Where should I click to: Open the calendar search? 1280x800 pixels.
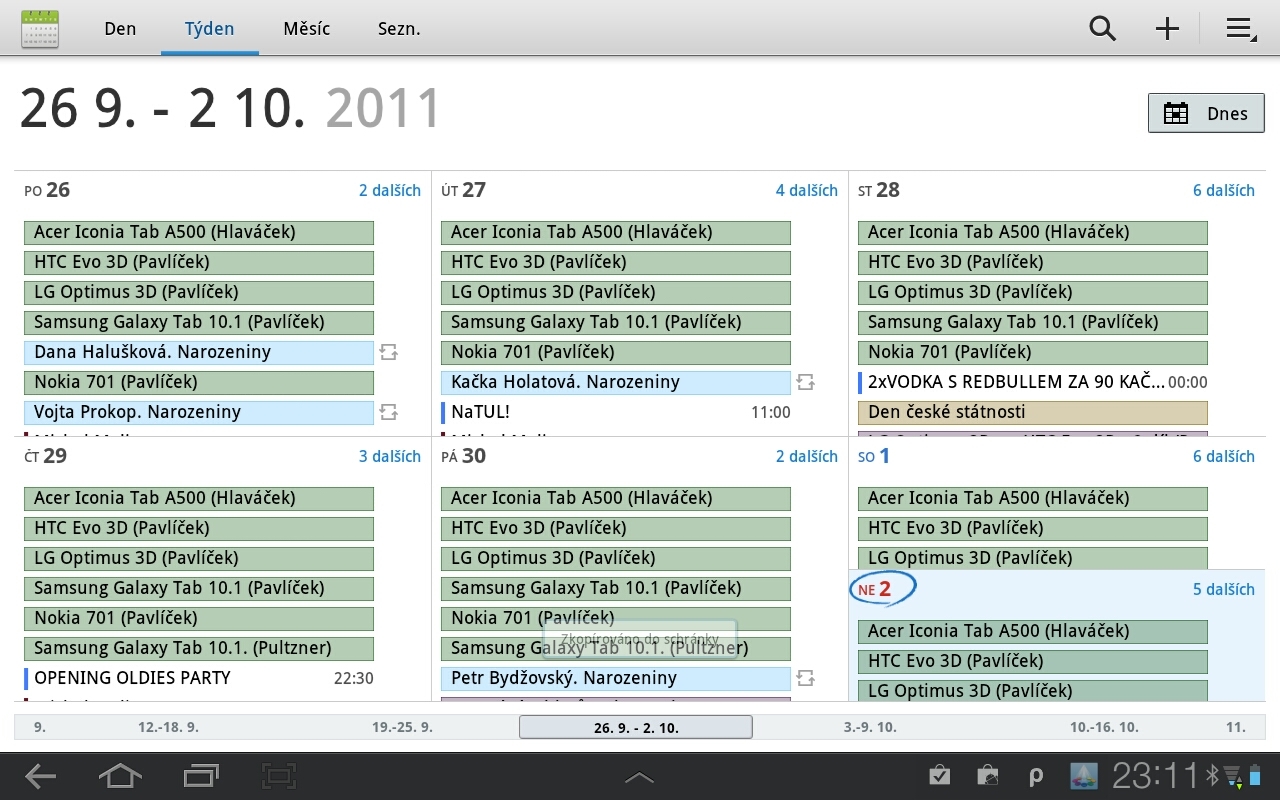(1102, 28)
